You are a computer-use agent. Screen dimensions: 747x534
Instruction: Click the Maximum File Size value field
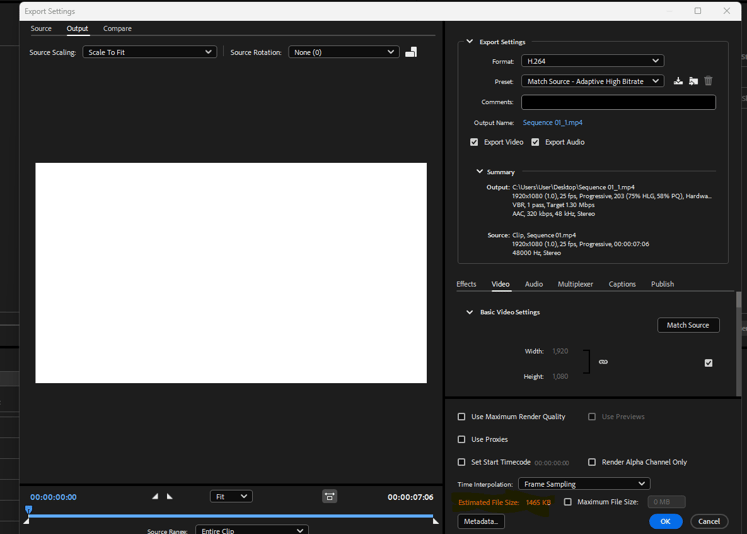[x=666, y=502]
